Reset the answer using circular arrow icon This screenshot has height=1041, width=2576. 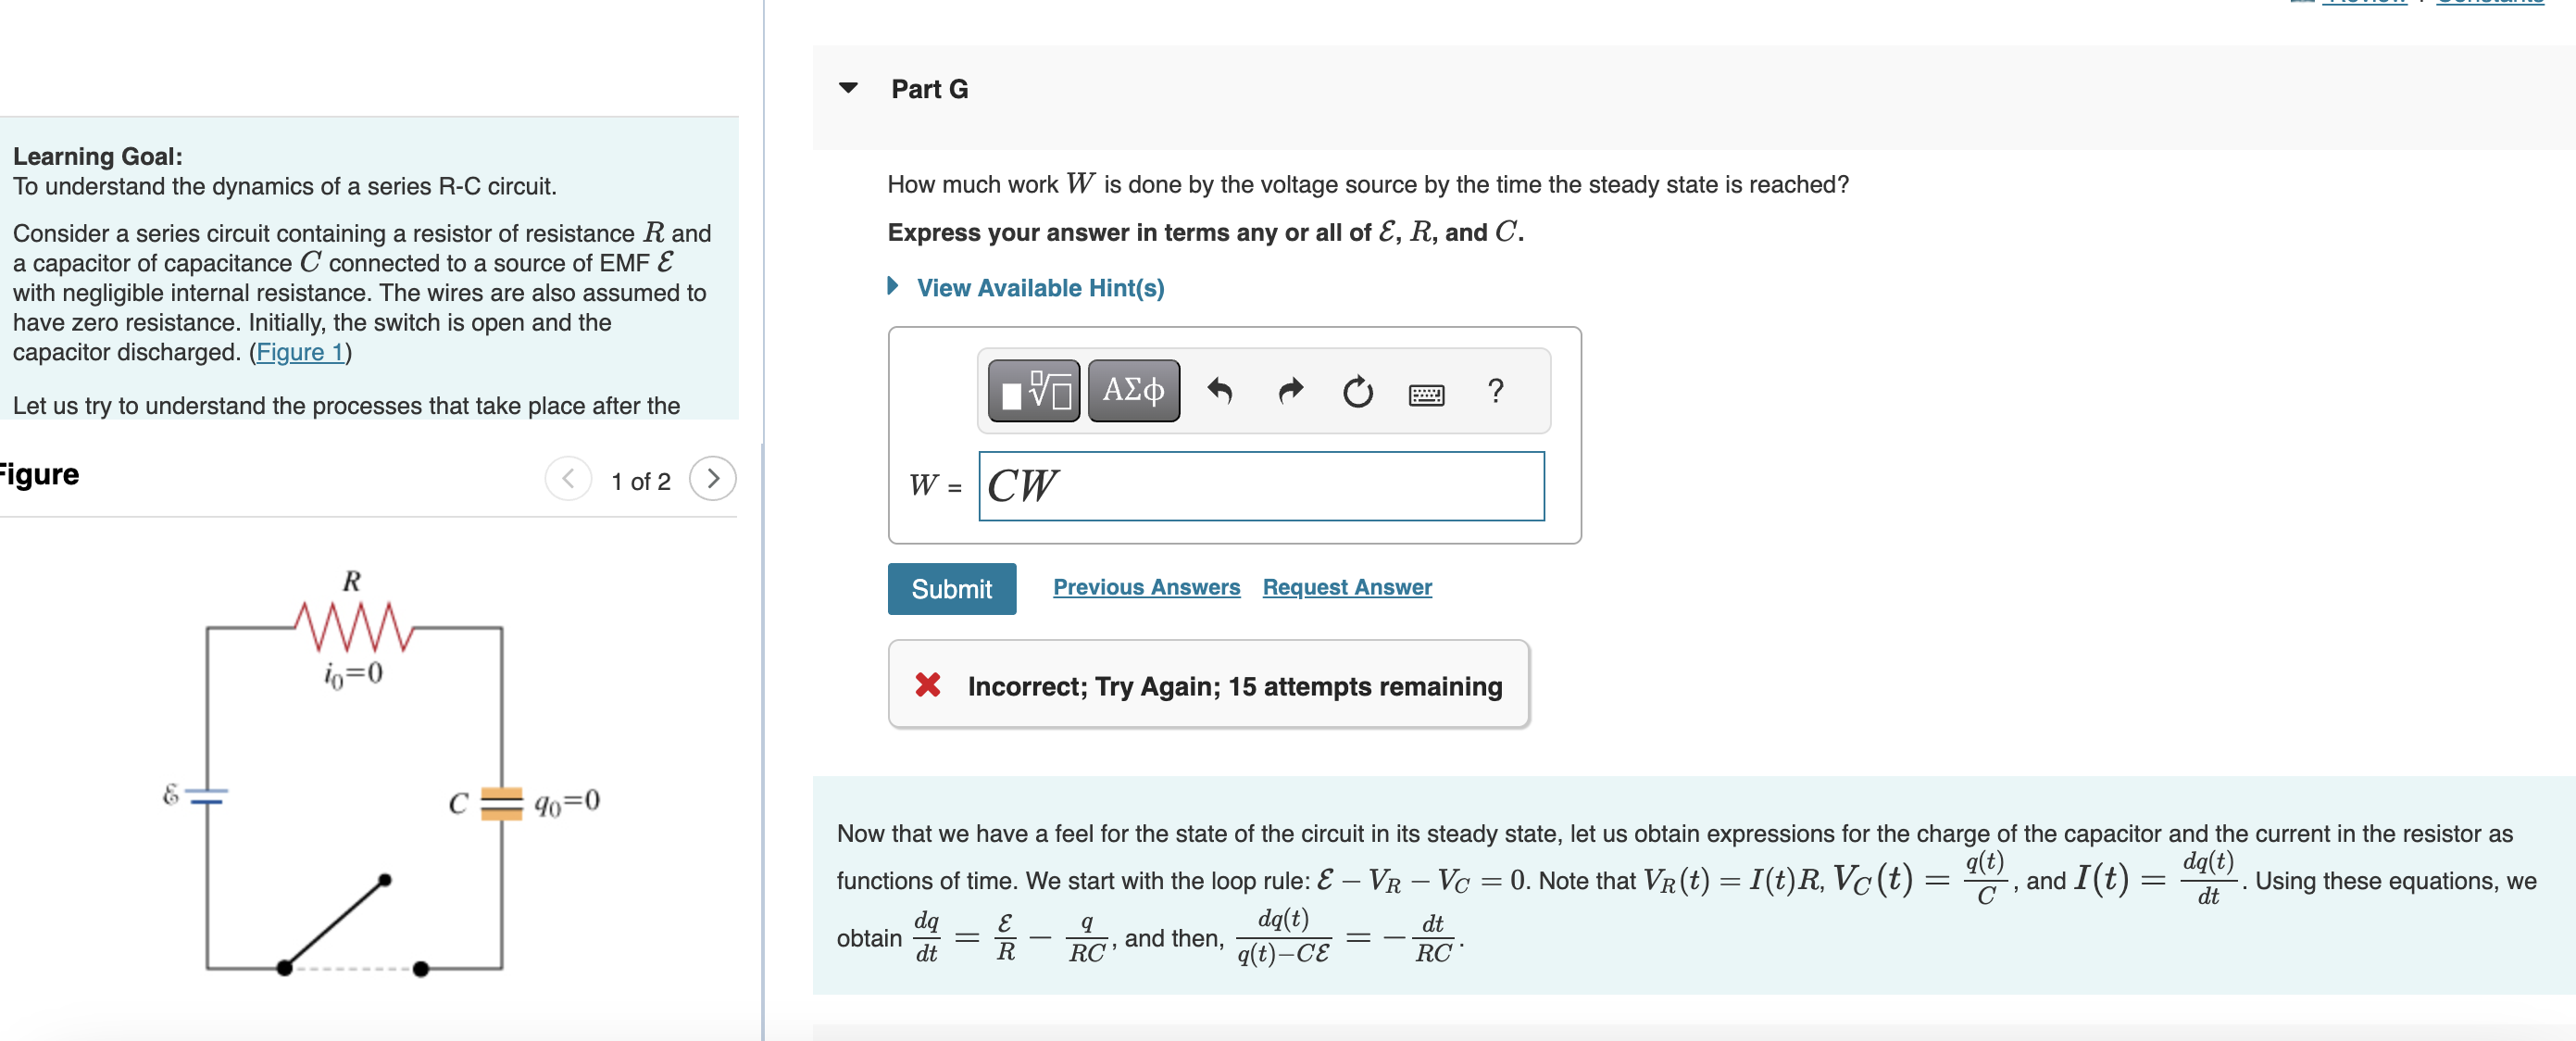point(1358,392)
